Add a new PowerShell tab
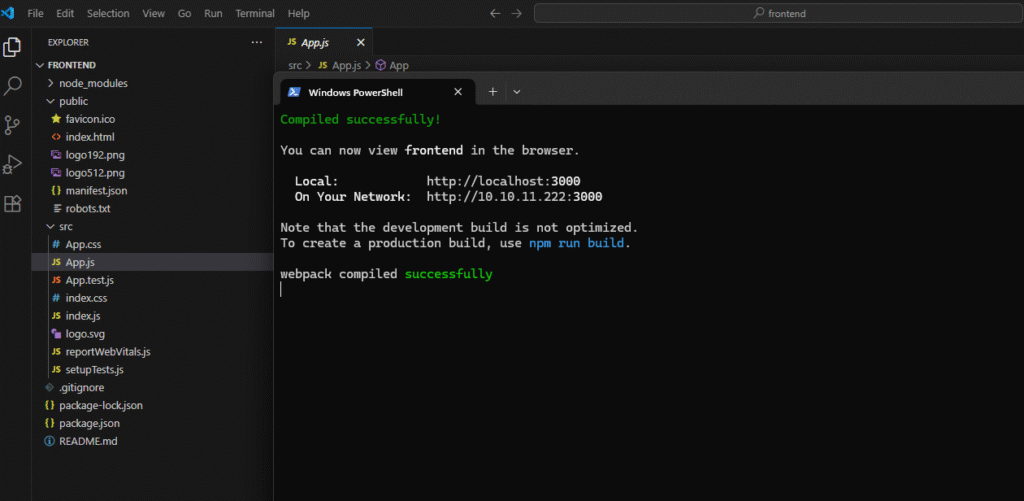Image resolution: width=1024 pixels, height=501 pixels. [x=492, y=91]
